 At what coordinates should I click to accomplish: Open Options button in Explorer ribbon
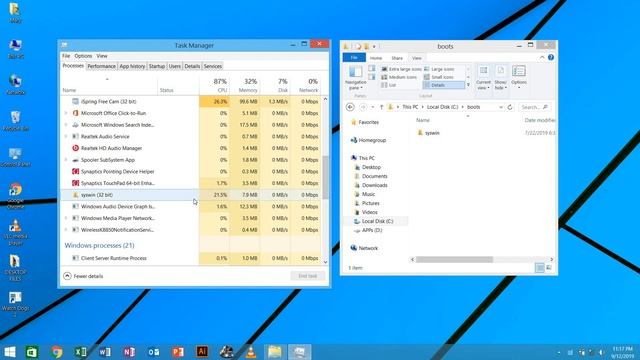click(x=519, y=77)
